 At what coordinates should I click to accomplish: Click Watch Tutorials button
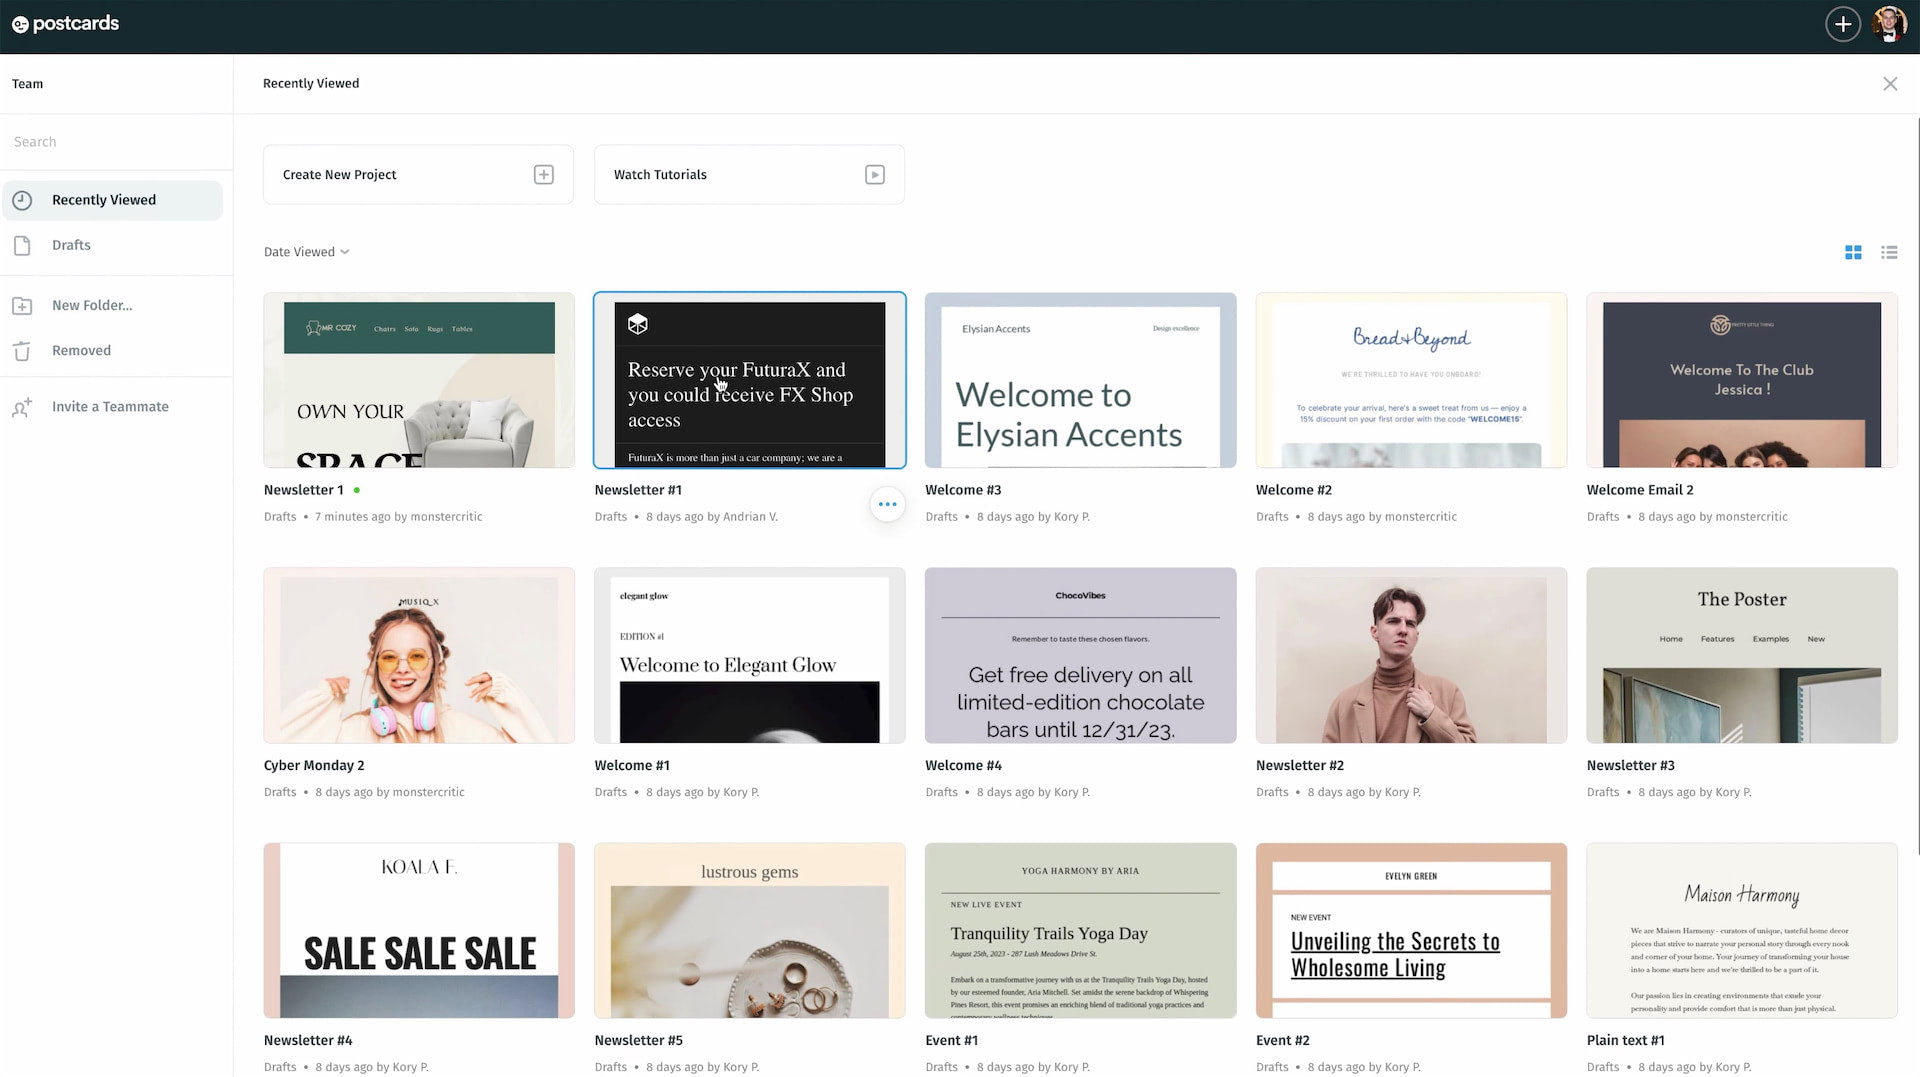point(749,175)
